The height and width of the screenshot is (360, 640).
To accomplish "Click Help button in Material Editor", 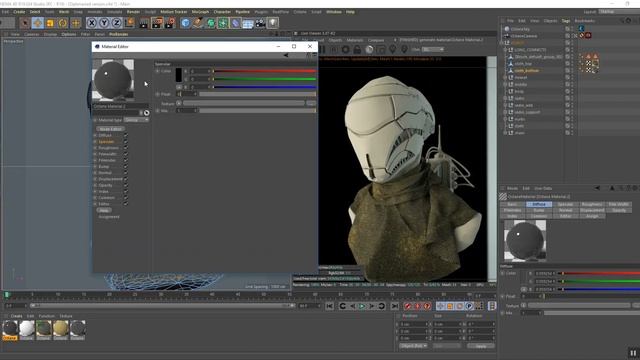I will coord(104,210).
